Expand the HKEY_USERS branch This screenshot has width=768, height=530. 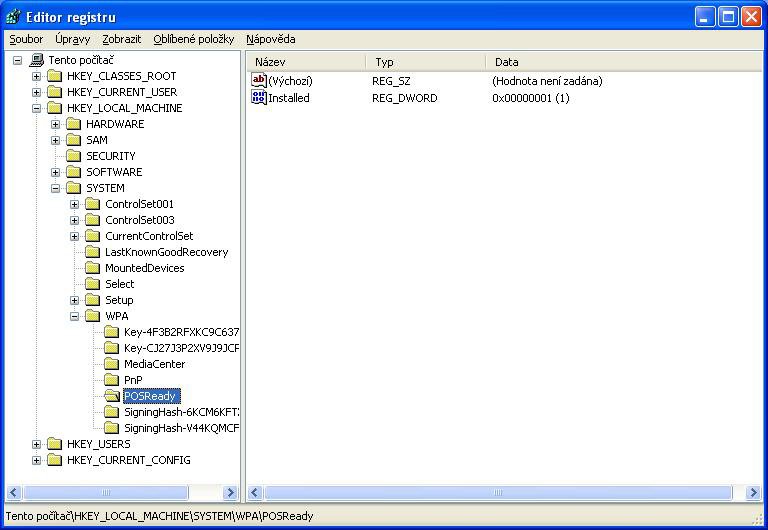36,444
